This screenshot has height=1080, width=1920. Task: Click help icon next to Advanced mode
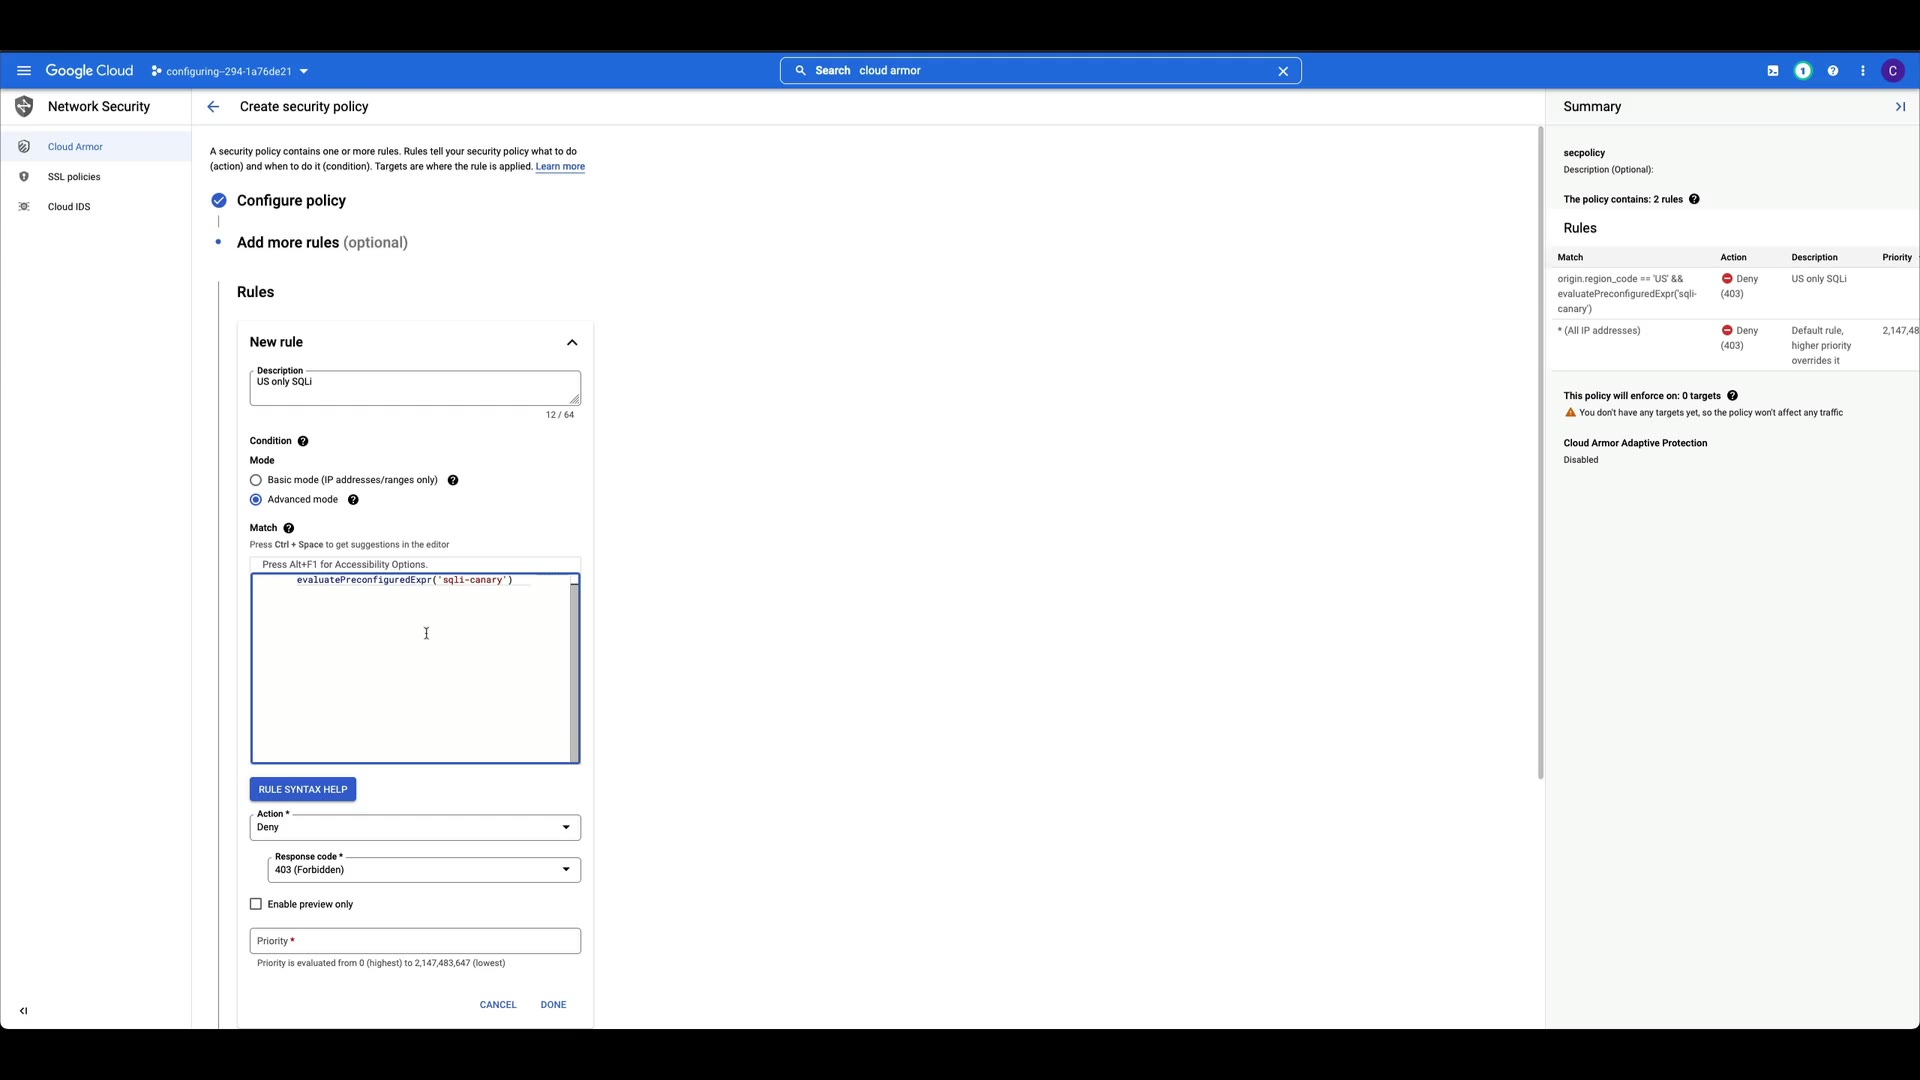pos(353,500)
